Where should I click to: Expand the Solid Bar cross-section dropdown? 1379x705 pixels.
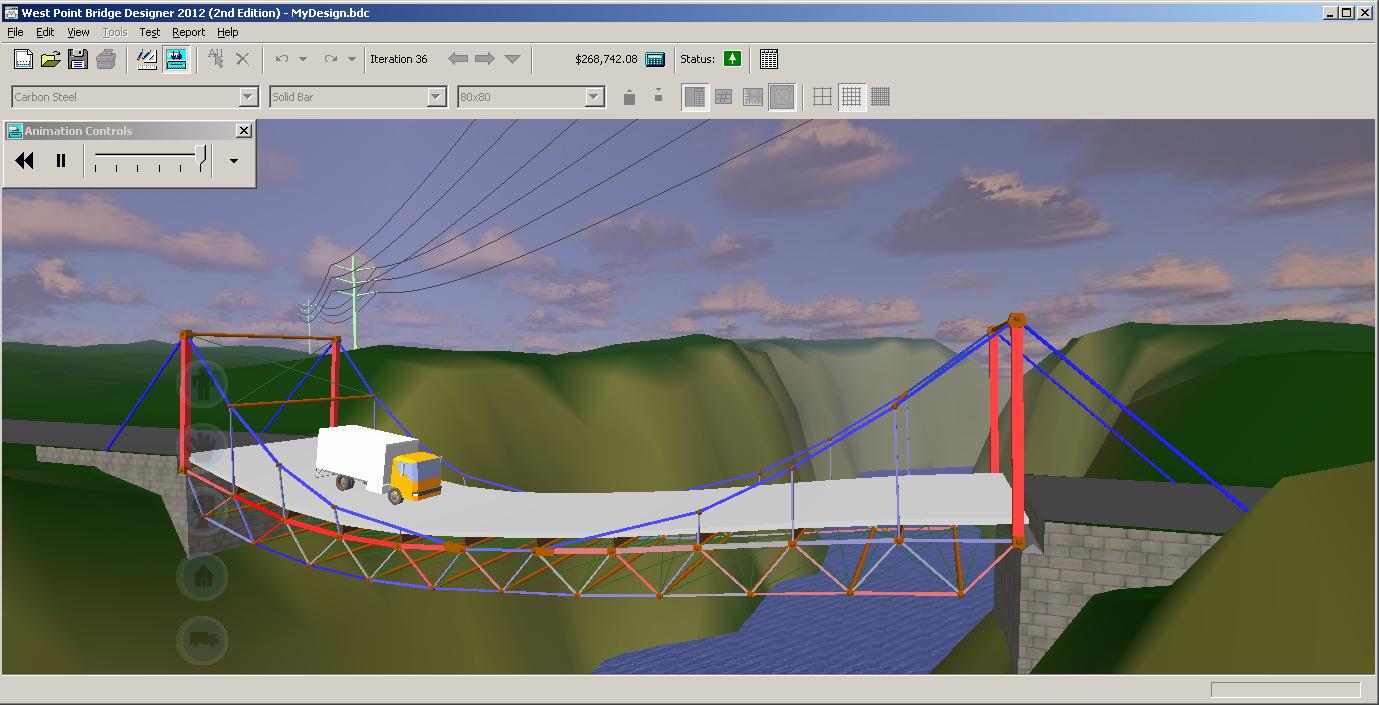click(437, 96)
